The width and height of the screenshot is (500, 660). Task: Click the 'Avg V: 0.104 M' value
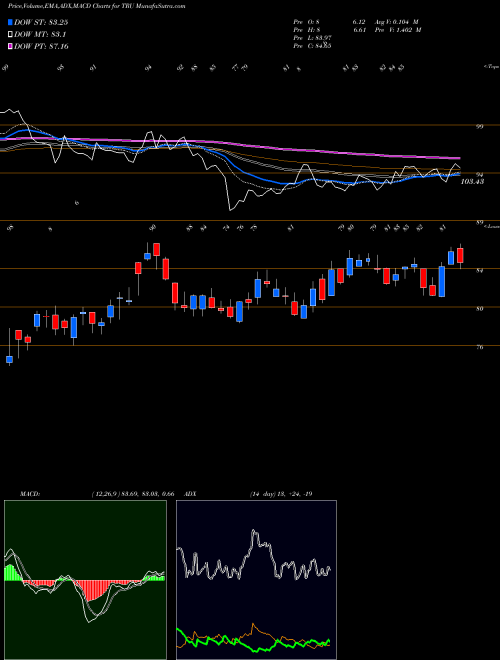[x=398, y=22]
